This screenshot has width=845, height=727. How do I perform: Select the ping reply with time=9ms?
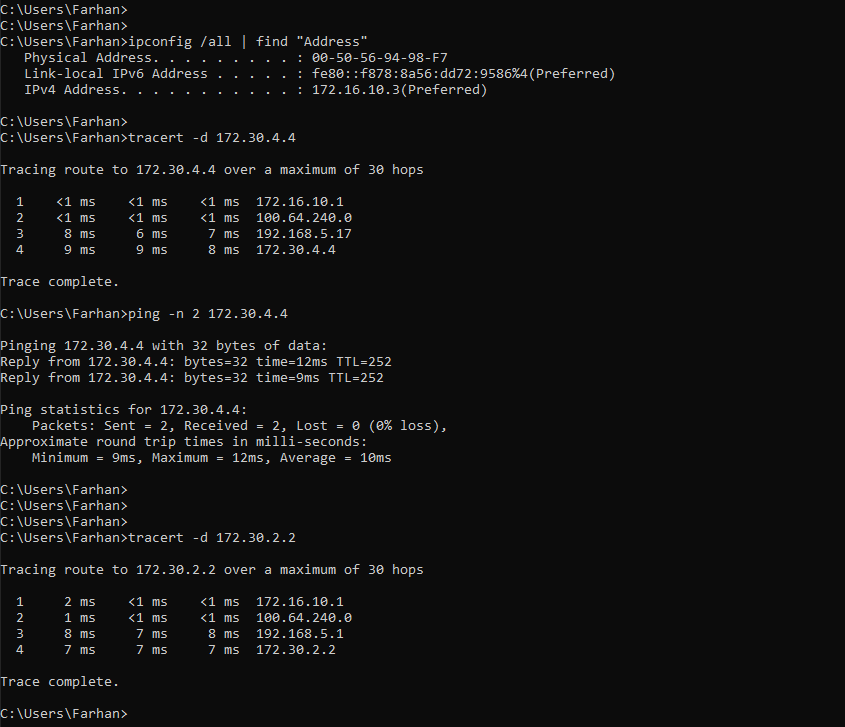click(191, 378)
